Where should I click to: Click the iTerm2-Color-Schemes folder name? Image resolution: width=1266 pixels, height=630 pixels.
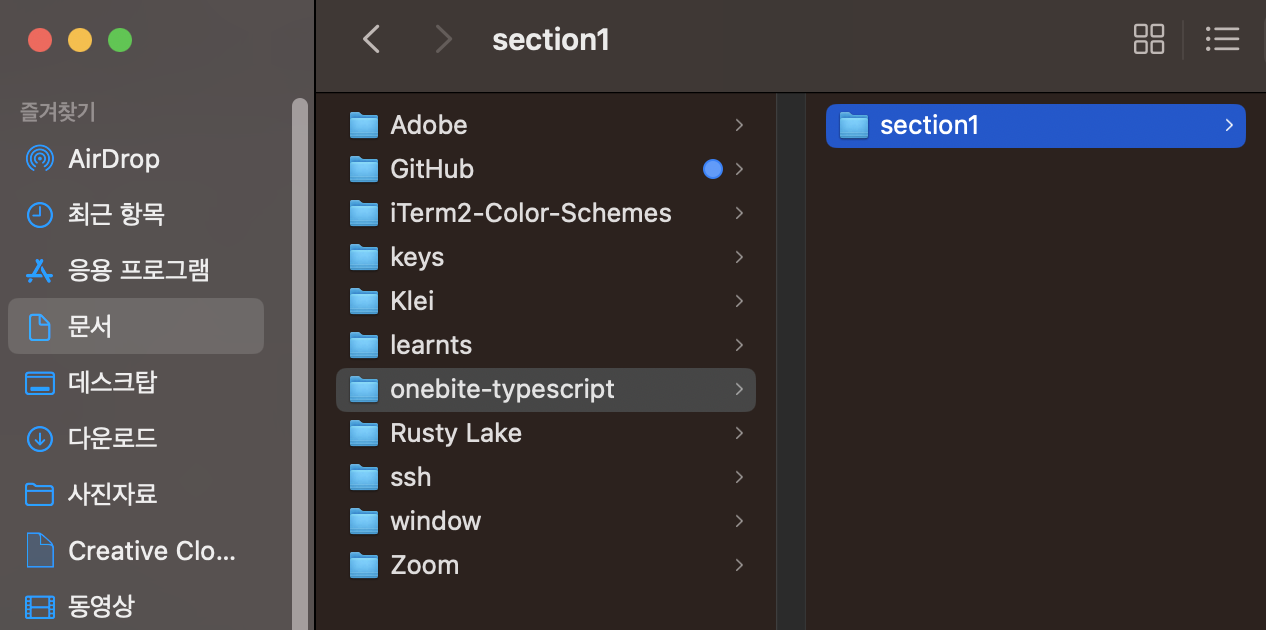pyautogui.click(x=531, y=213)
